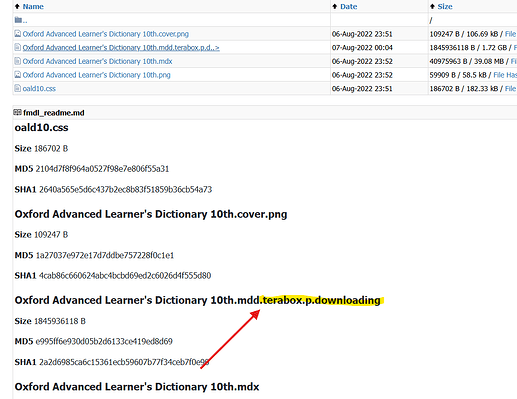The height and width of the screenshot is (399, 517).
Task: Open Oxford Advanced Learner's Dictionary 10th.png link
Action: (96, 75)
